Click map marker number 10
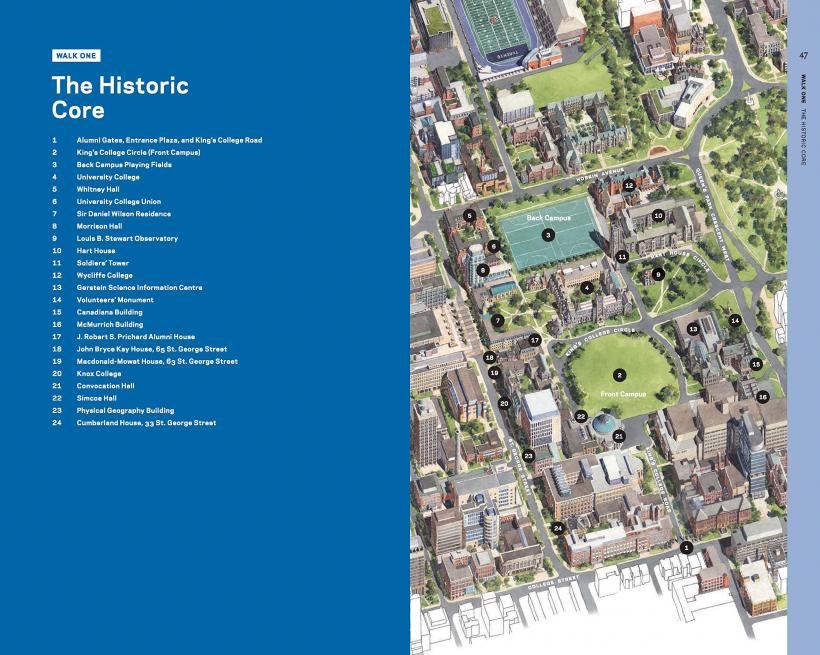Viewport: 820px width, 655px height. (x=658, y=215)
